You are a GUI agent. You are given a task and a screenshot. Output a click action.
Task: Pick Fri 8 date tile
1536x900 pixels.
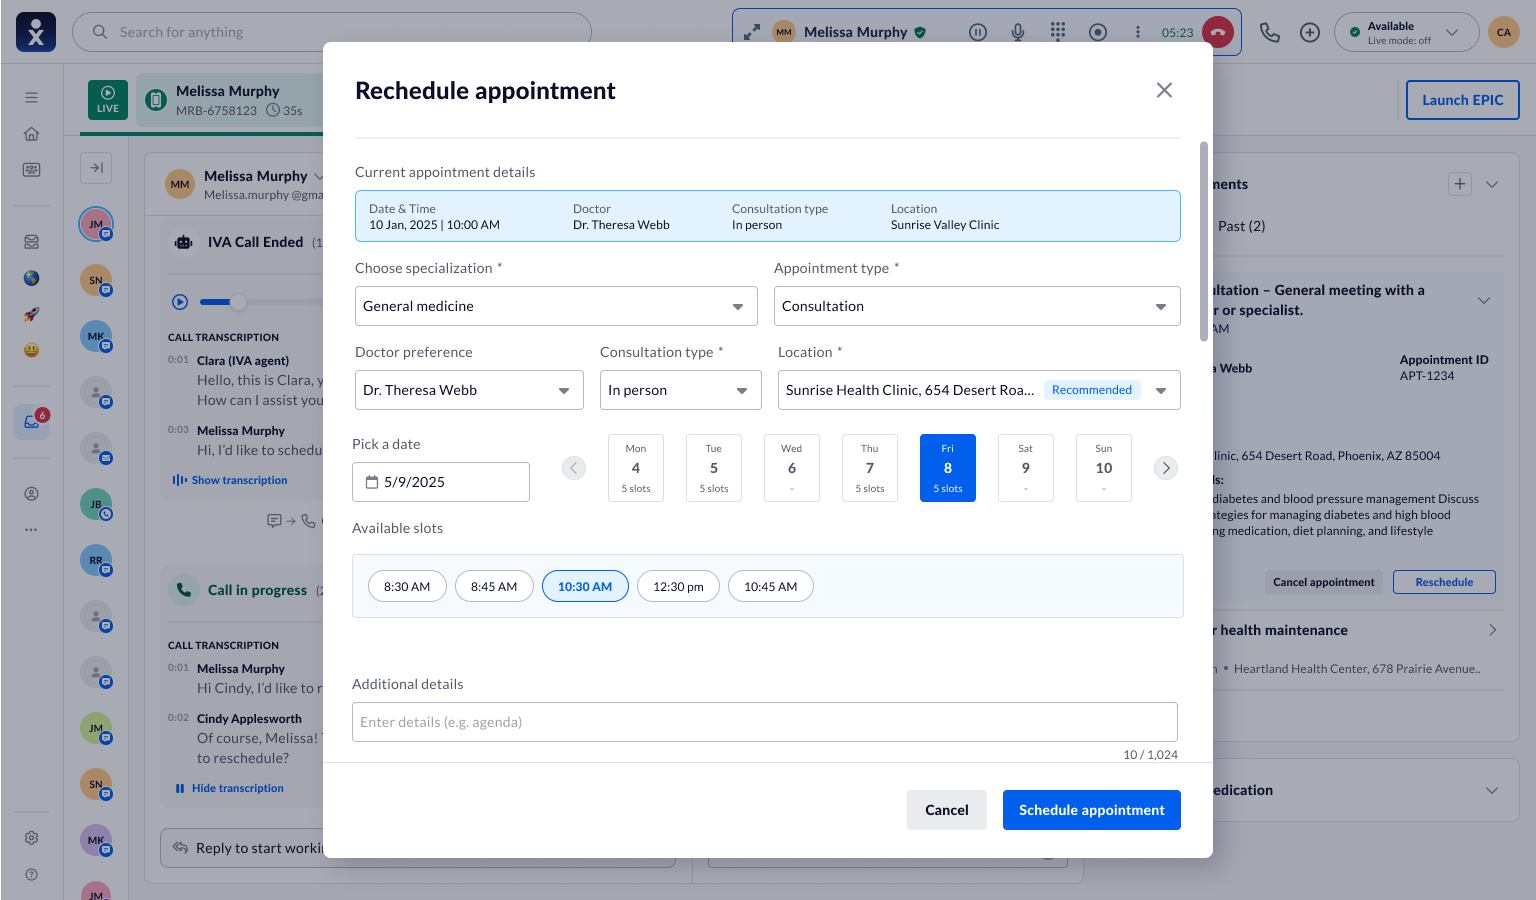(948, 468)
